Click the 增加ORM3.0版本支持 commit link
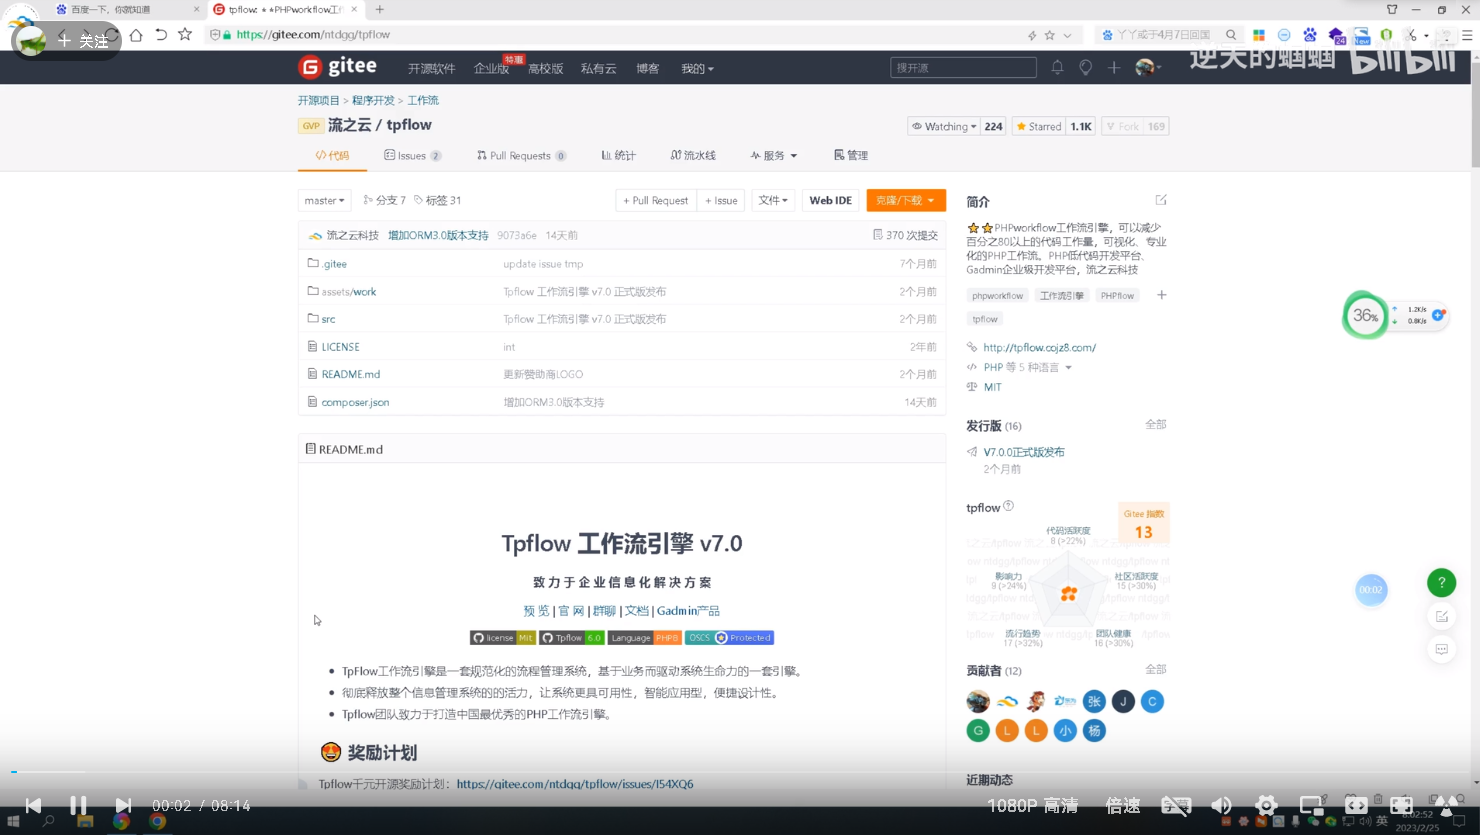The width and height of the screenshot is (1480, 835). [x=438, y=235]
